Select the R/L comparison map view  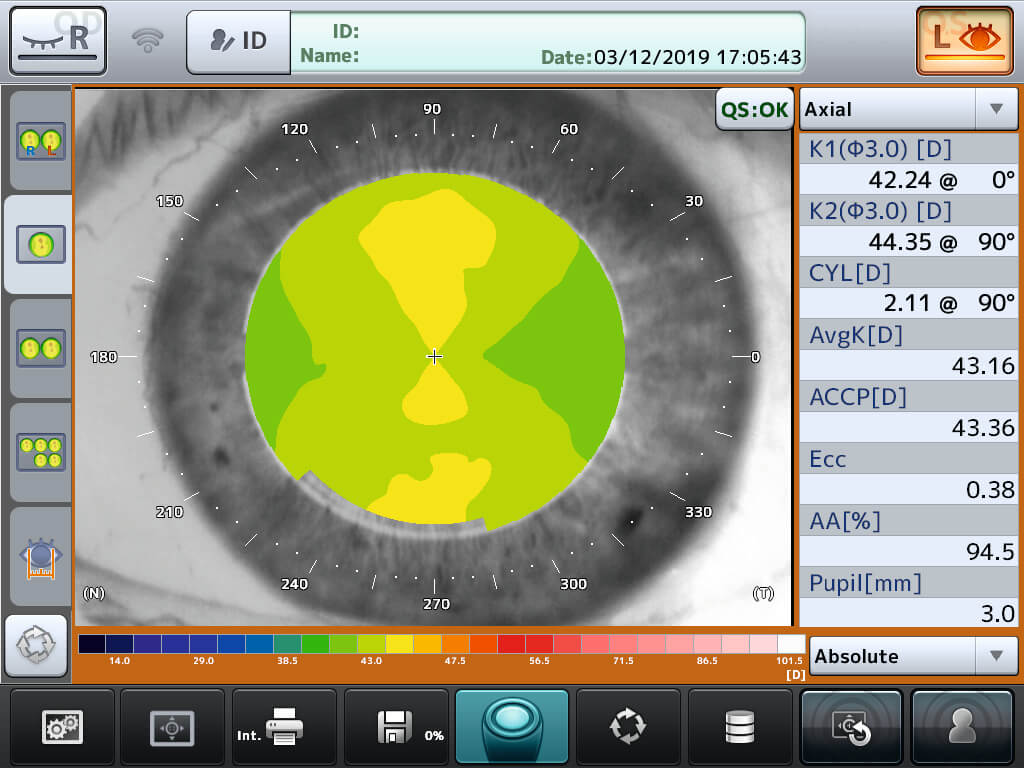point(40,140)
